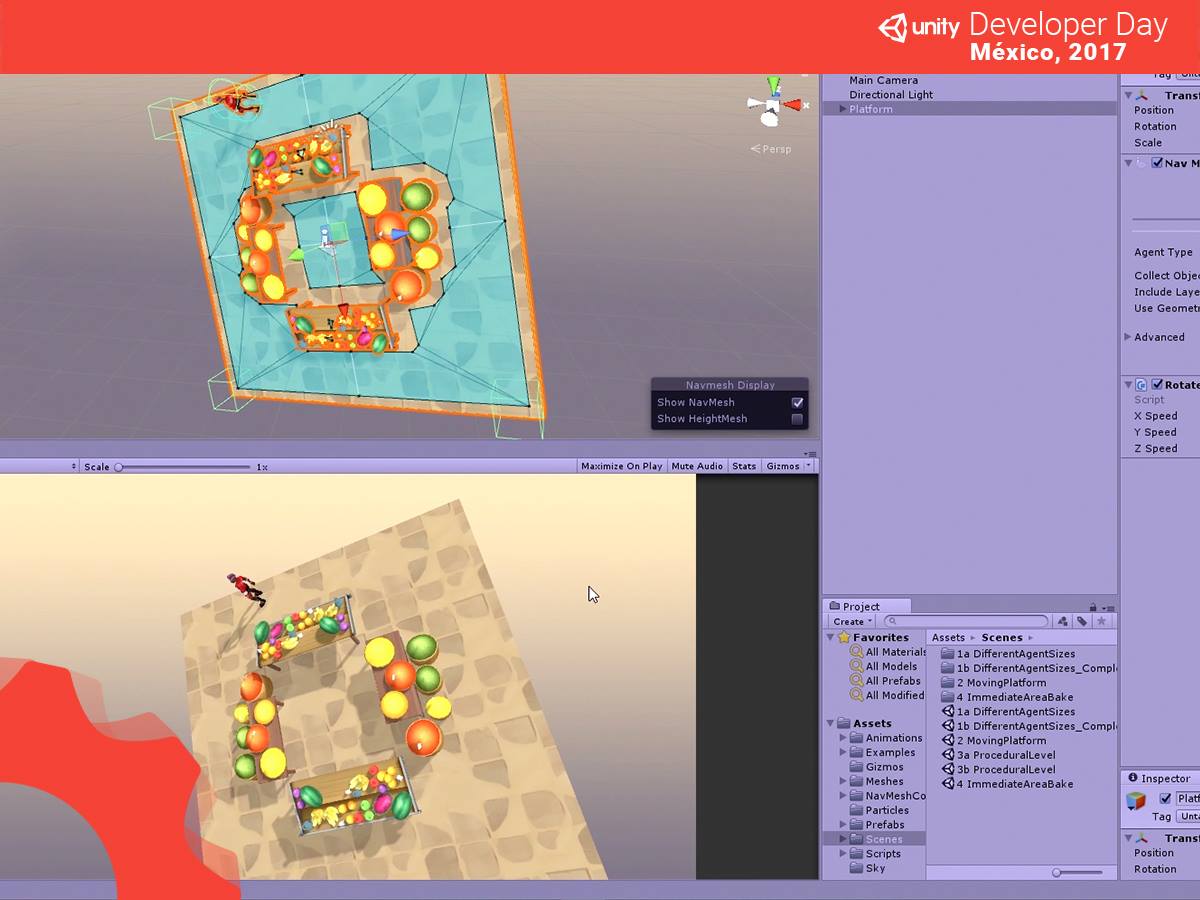Viewport: 1200px width, 900px height.
Task: Disable the Nav Mesh component checkbox
Action: 1157,163
